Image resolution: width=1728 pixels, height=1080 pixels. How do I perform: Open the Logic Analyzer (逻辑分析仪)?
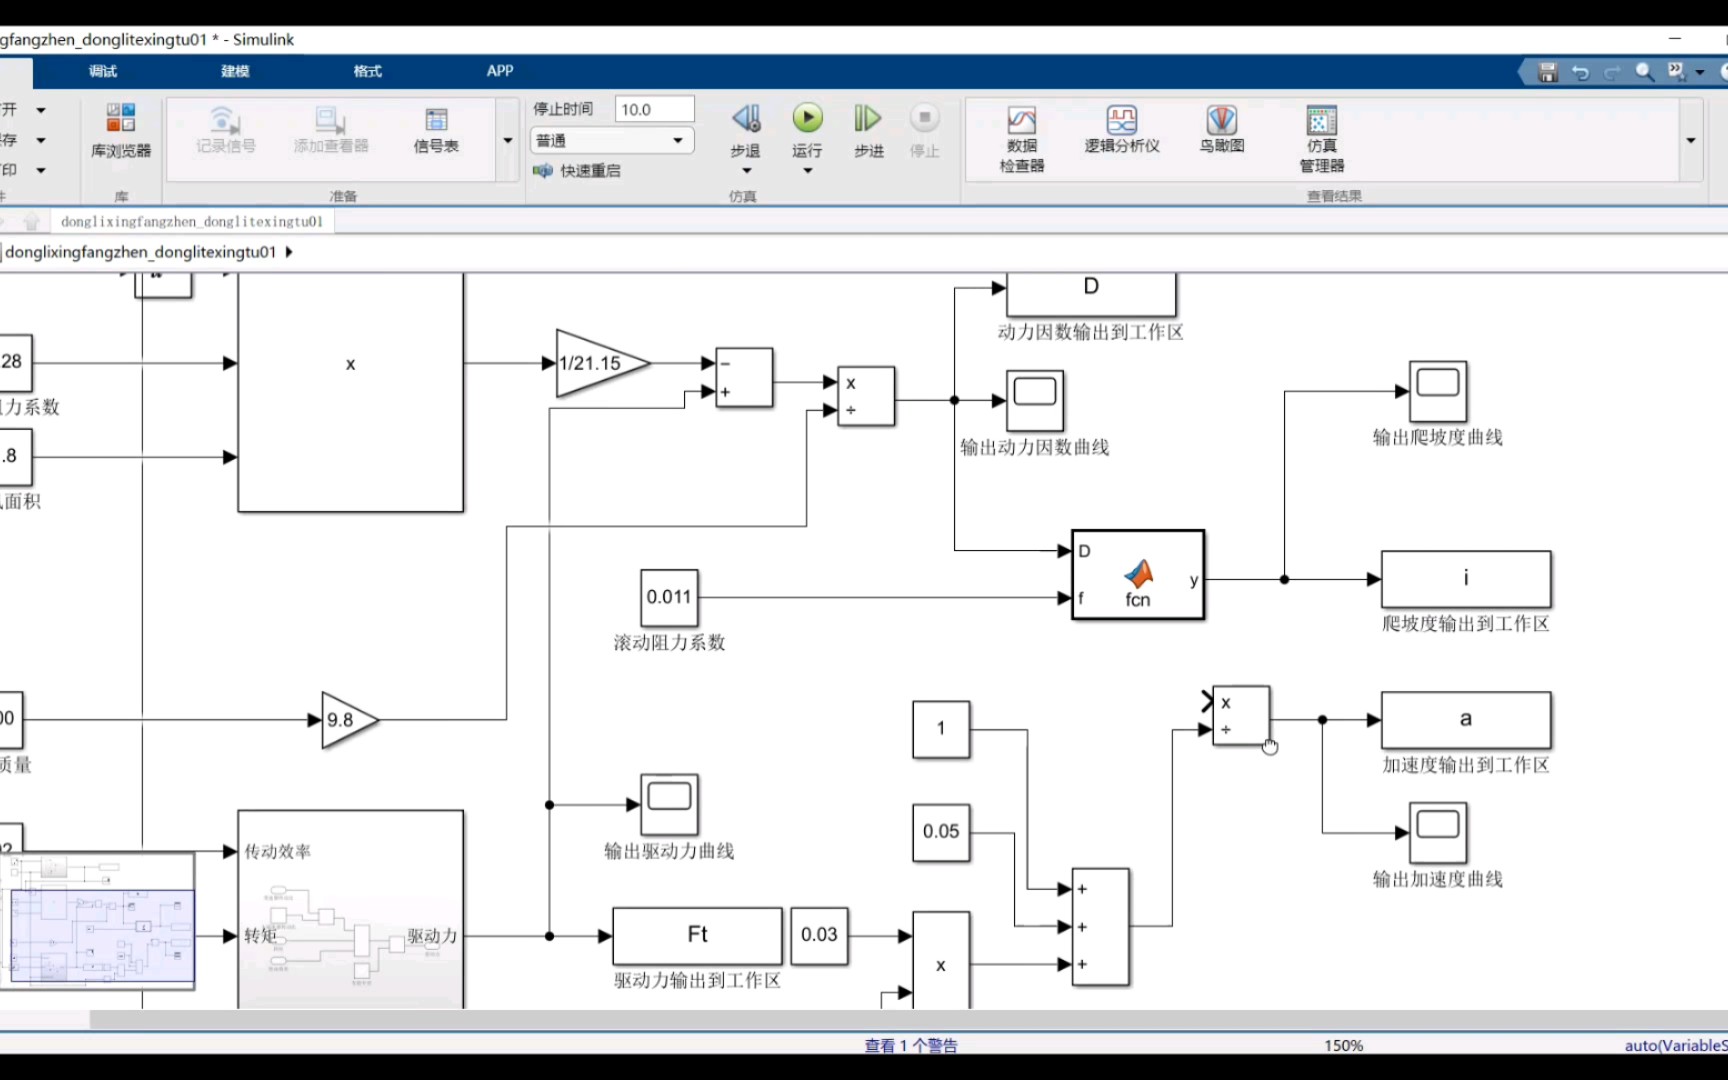point(1122,131)
